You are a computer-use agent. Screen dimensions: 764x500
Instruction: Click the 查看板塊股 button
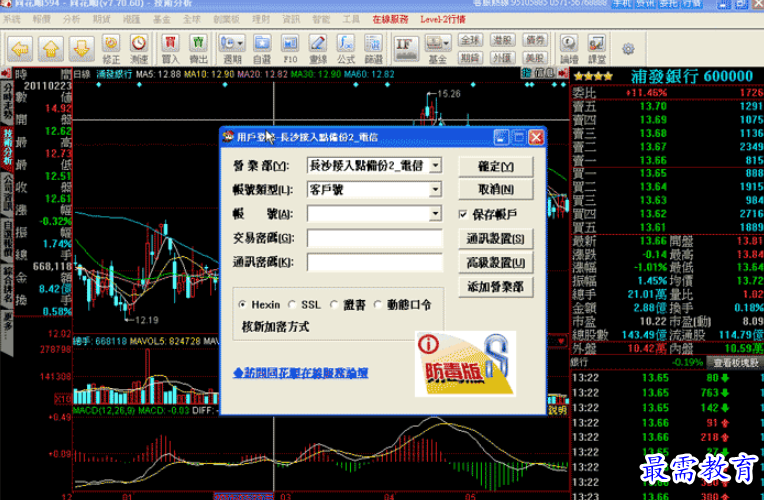736,363
